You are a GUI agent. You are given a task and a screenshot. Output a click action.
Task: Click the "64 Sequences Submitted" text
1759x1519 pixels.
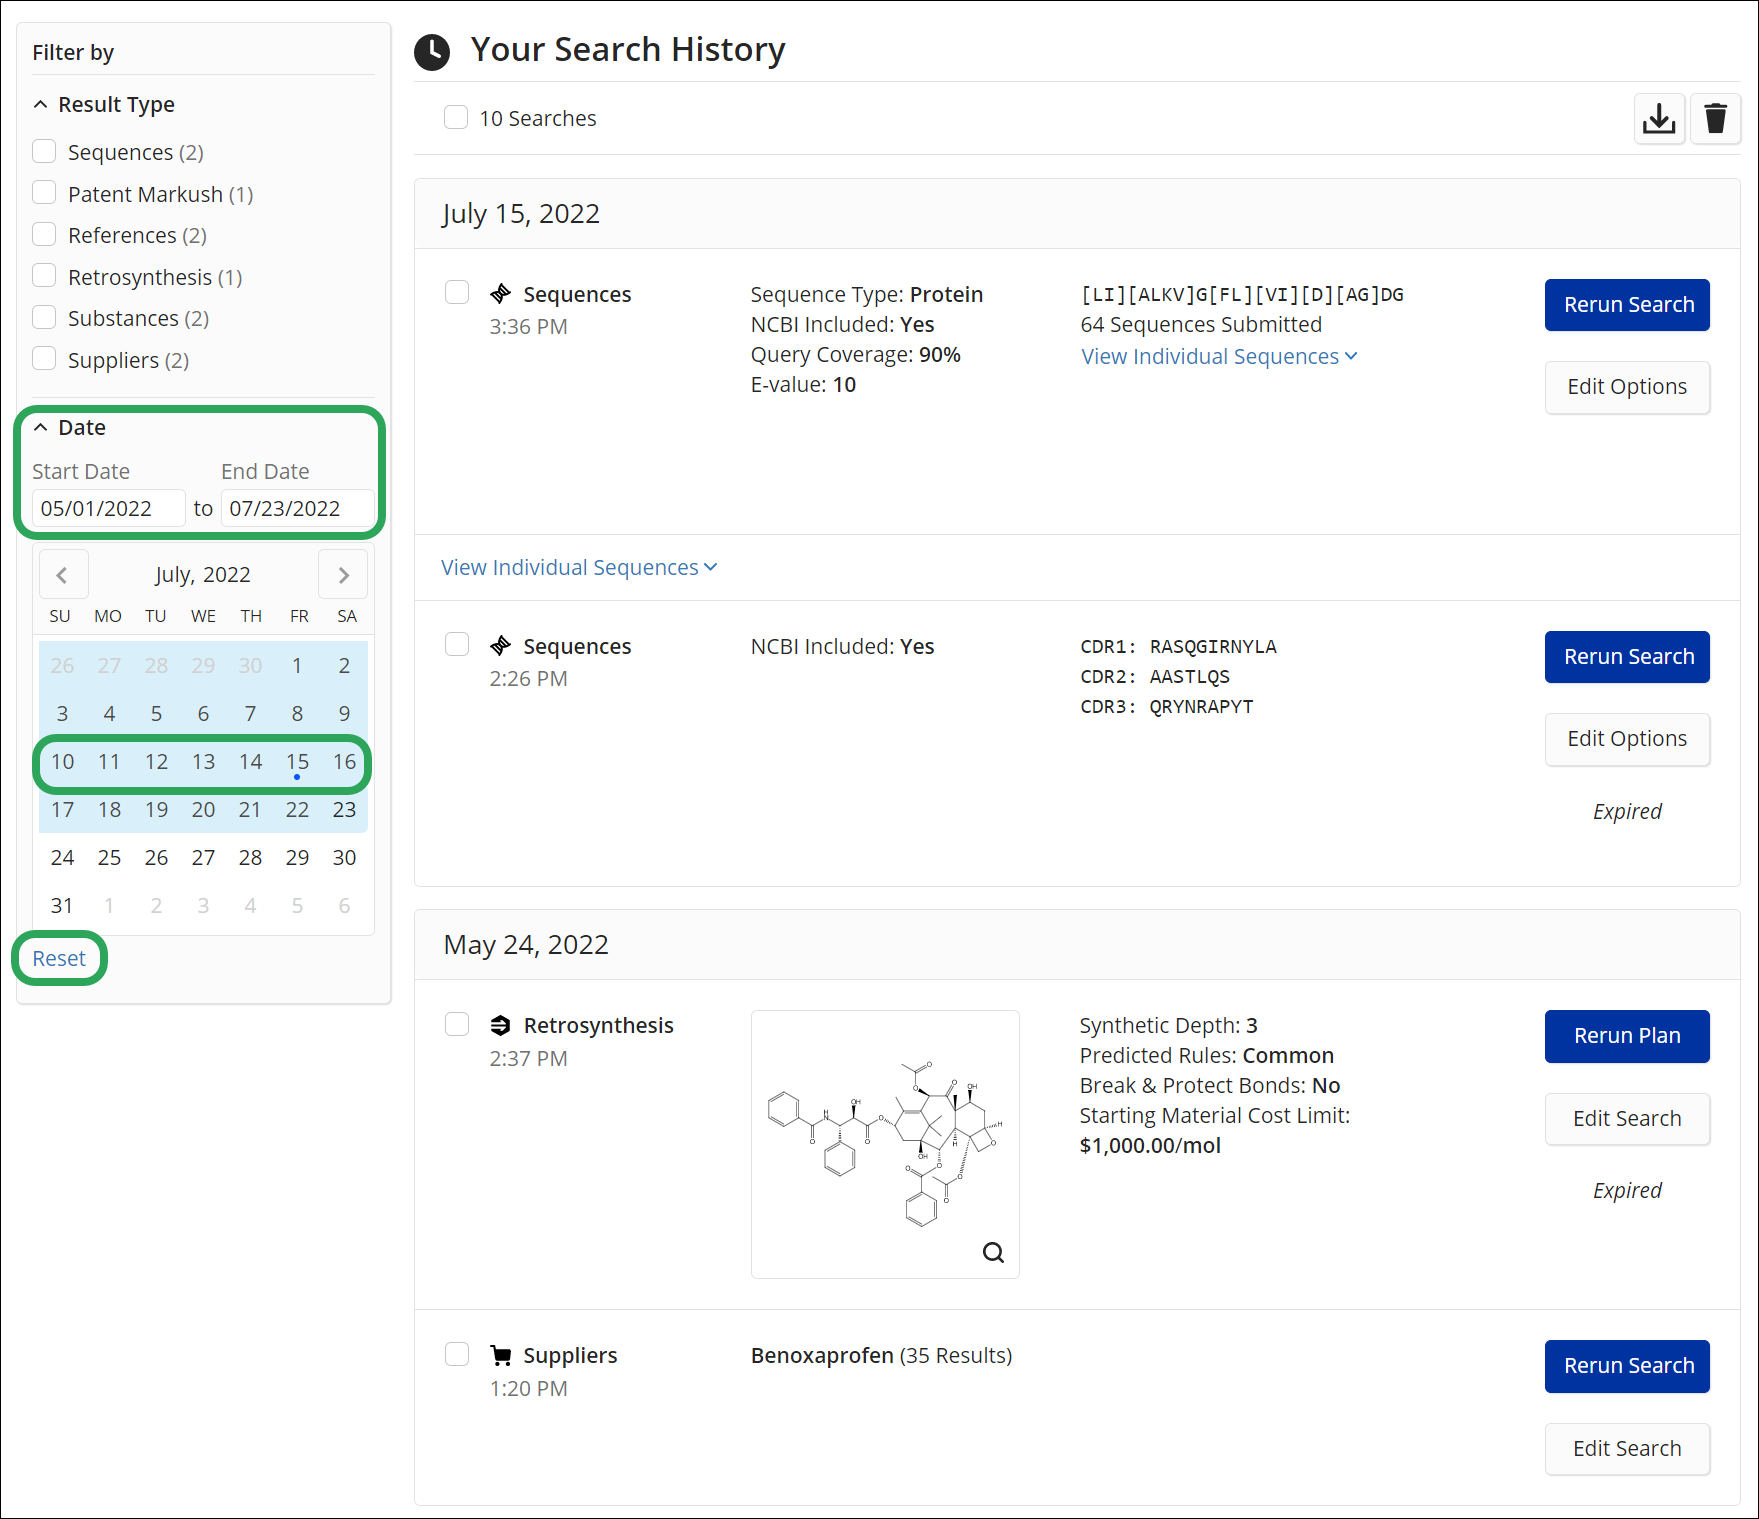pos(1201,325)
